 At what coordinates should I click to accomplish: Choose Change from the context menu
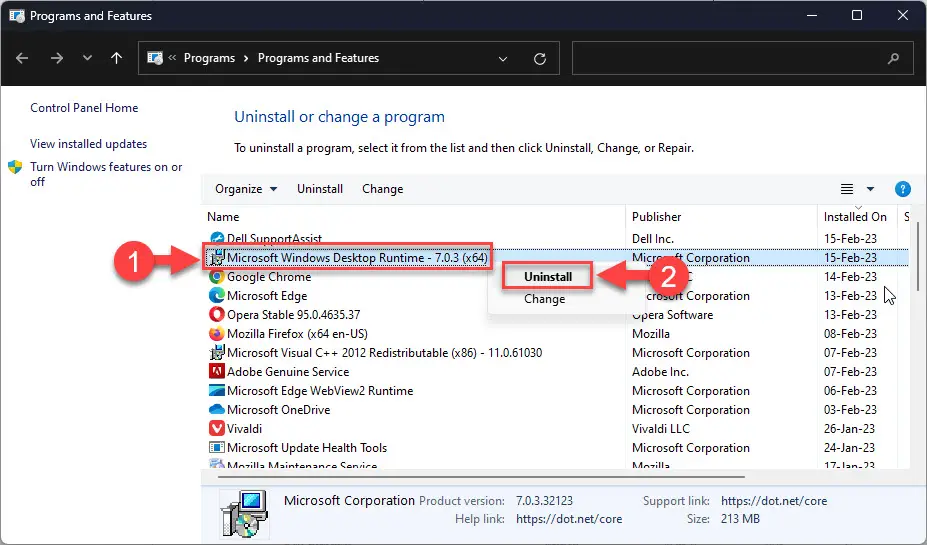tap(544, 299)
